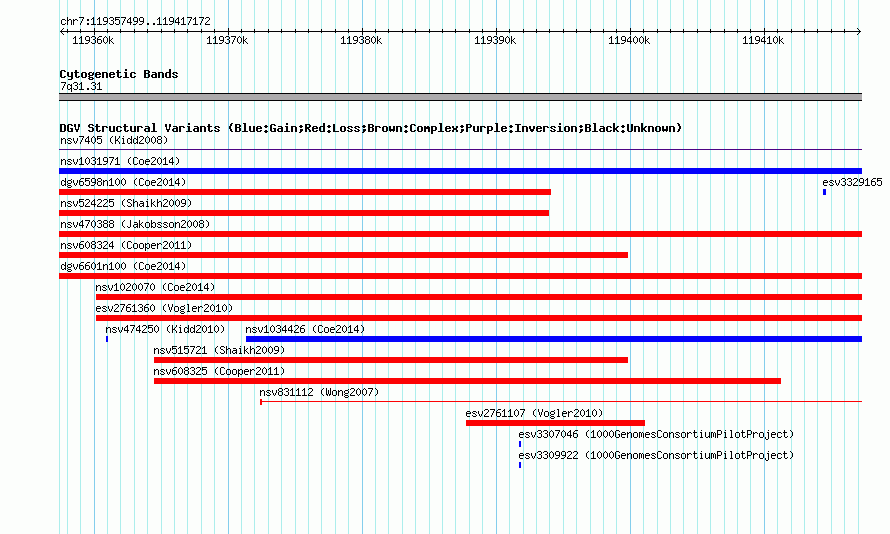Click the red bar under nsv608324
The height and width of the screenshot is (534, 890).
pyautogui.click(x=343, y=255)
